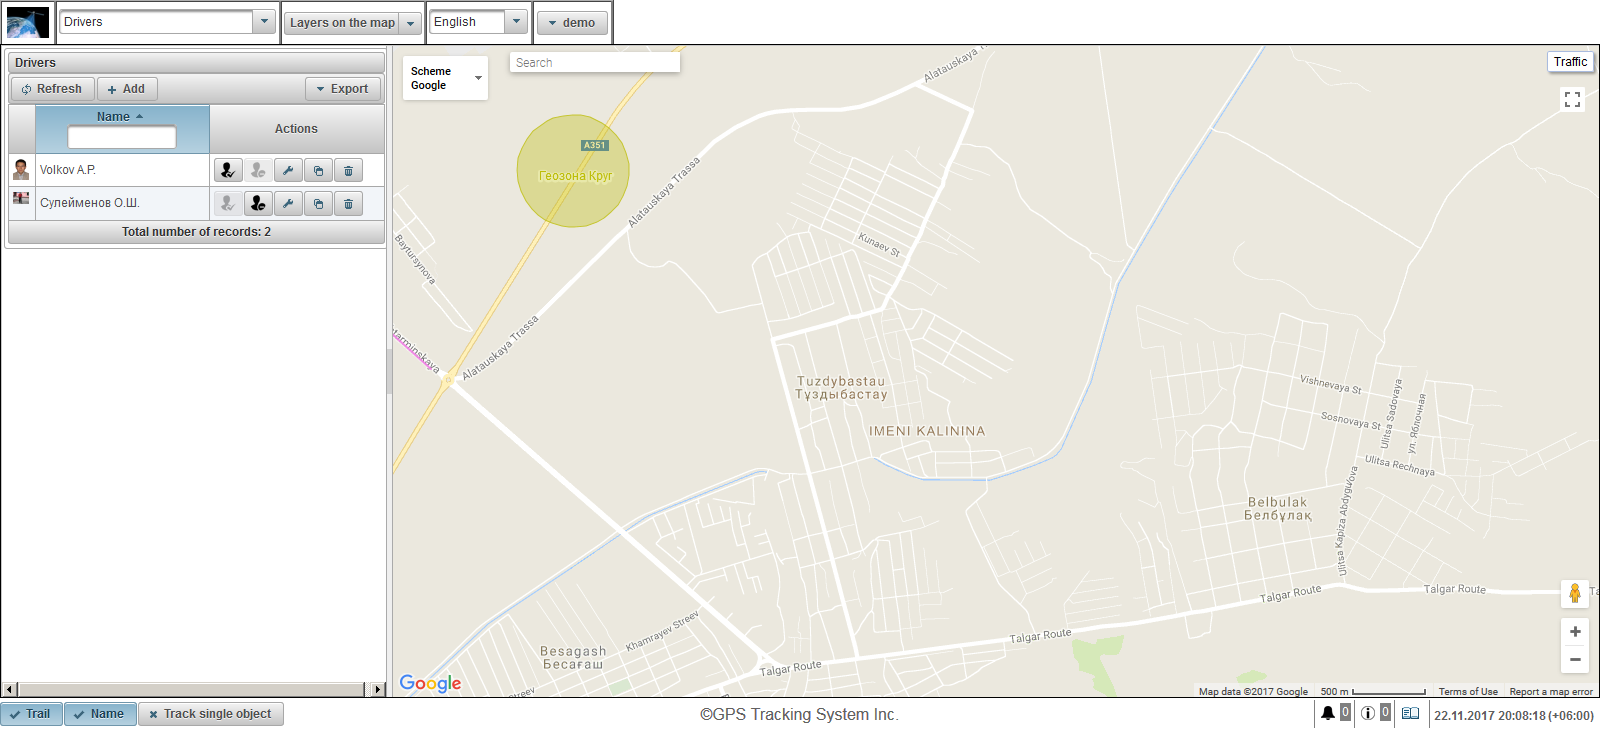Viewport: 1600px width, 730px height.
Task: Toggle the Name label option
Action: (100, 714)
